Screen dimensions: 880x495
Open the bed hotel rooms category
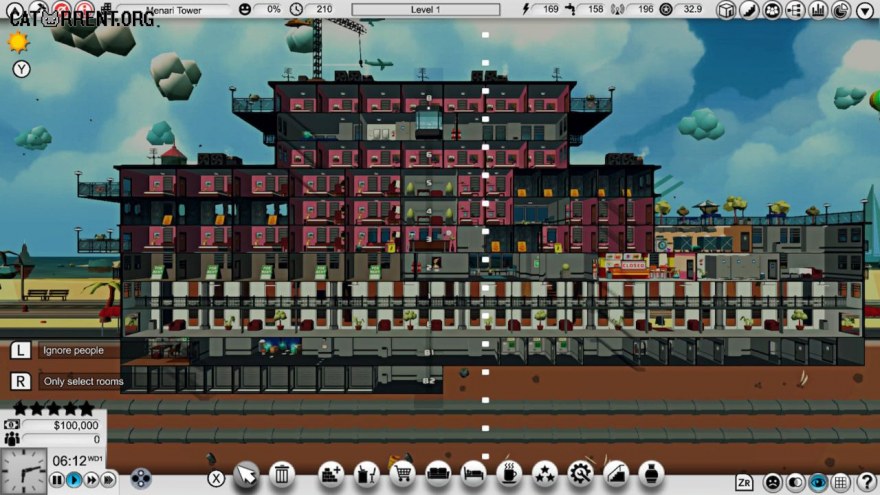pos(474,475)
